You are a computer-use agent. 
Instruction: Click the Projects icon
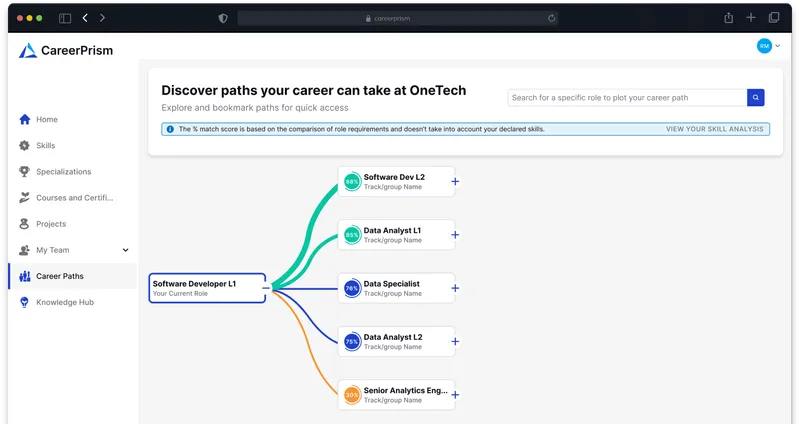pos(24,223)
